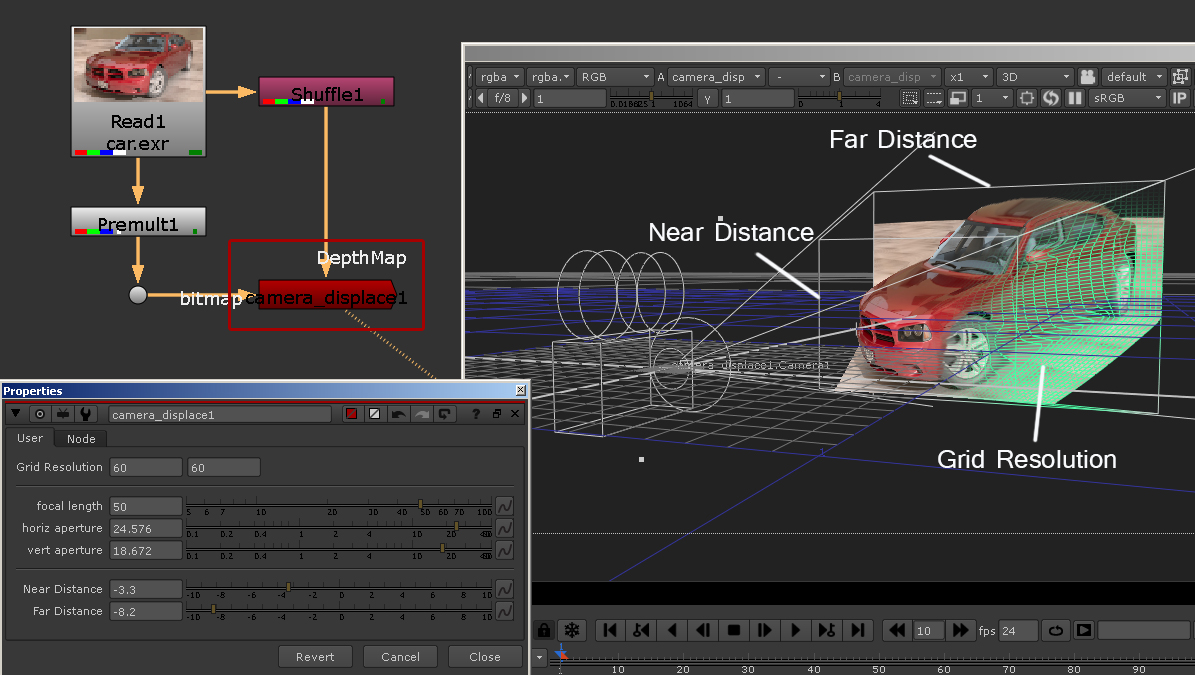Switch to the Node tab

81,438
